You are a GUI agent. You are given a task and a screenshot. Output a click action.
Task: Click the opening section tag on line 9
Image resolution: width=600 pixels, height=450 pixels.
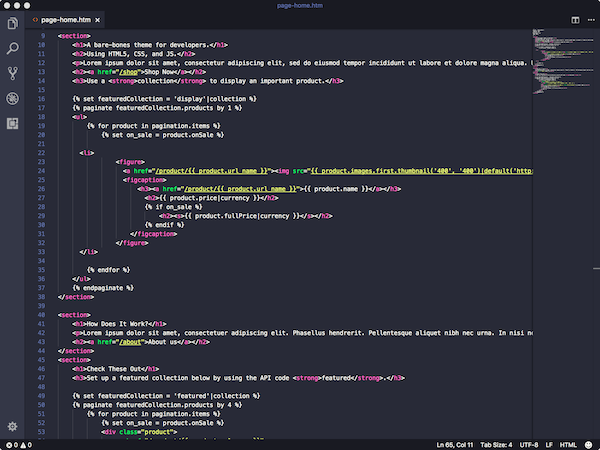tap(74, 36)
